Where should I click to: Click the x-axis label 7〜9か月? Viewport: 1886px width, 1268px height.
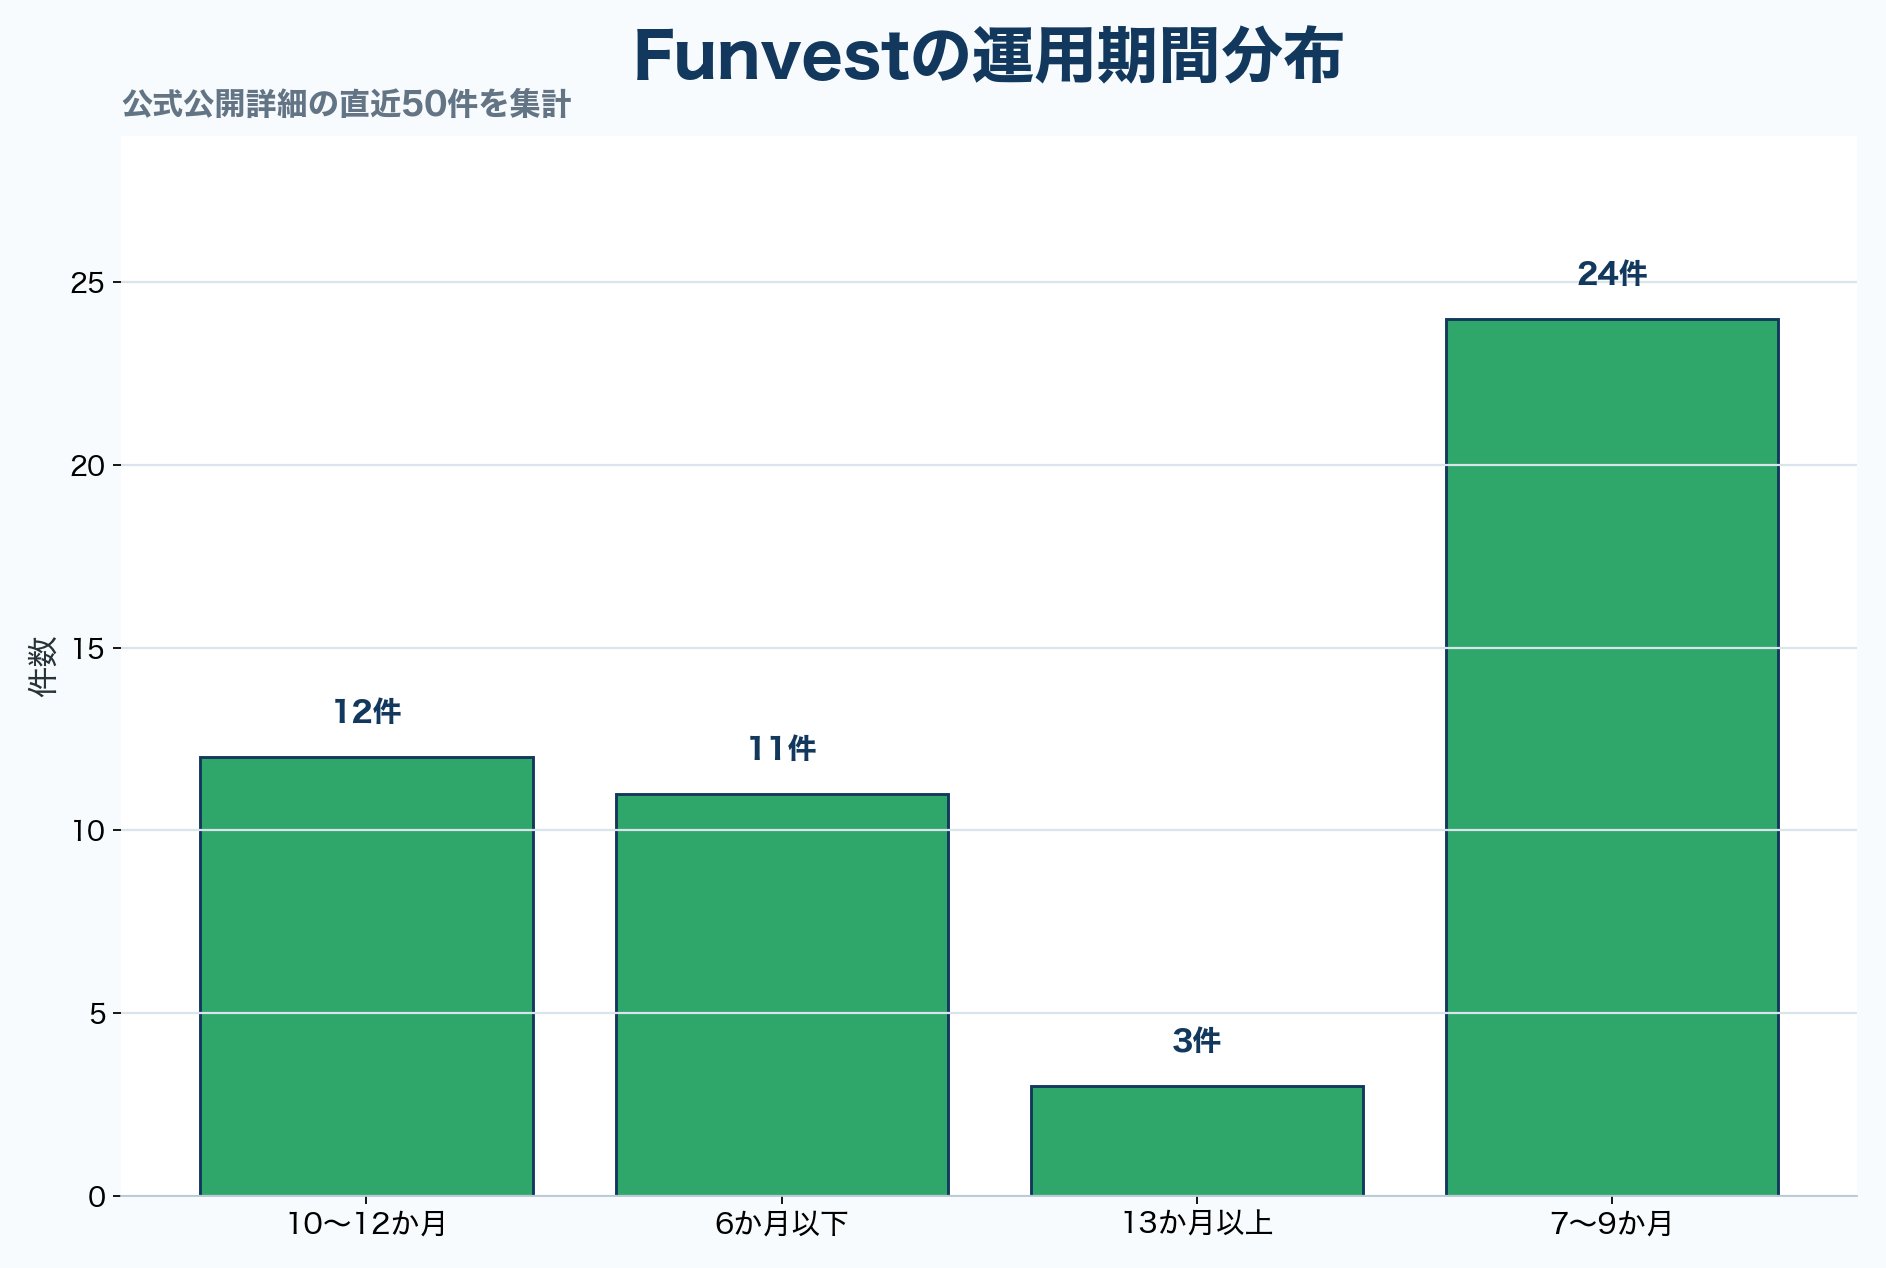pyautogui.click(x=1612, y=1223)
